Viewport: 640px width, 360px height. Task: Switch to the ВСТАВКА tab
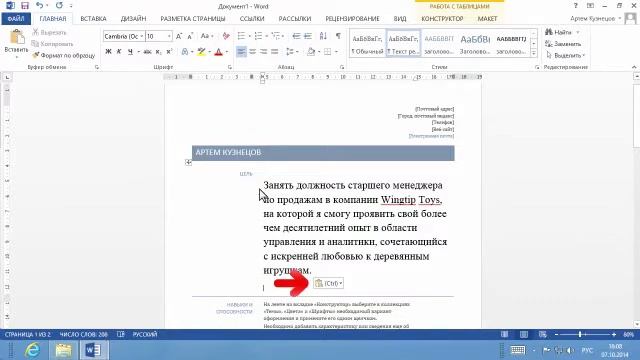click(93, 19)
